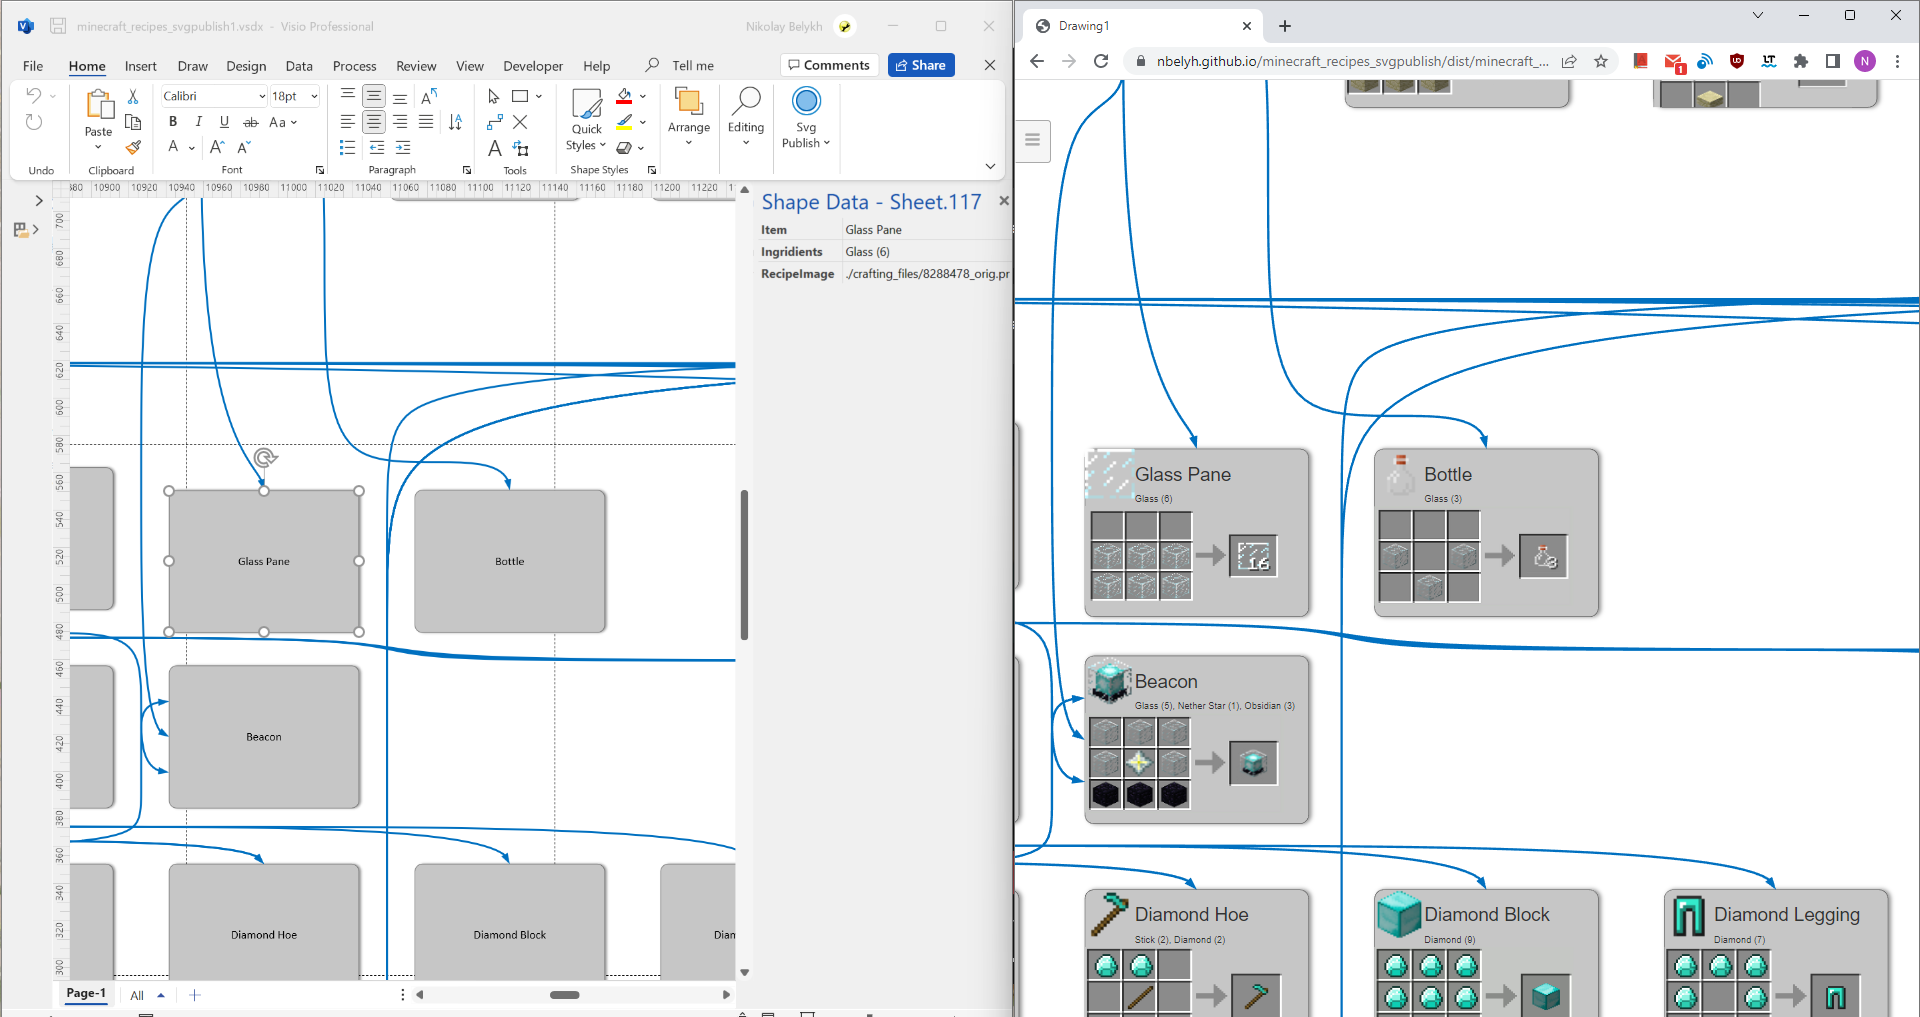Select the Pointer Tool in Tools group
Viewport: 1920px width, 1017px height.
coord(493,97)
